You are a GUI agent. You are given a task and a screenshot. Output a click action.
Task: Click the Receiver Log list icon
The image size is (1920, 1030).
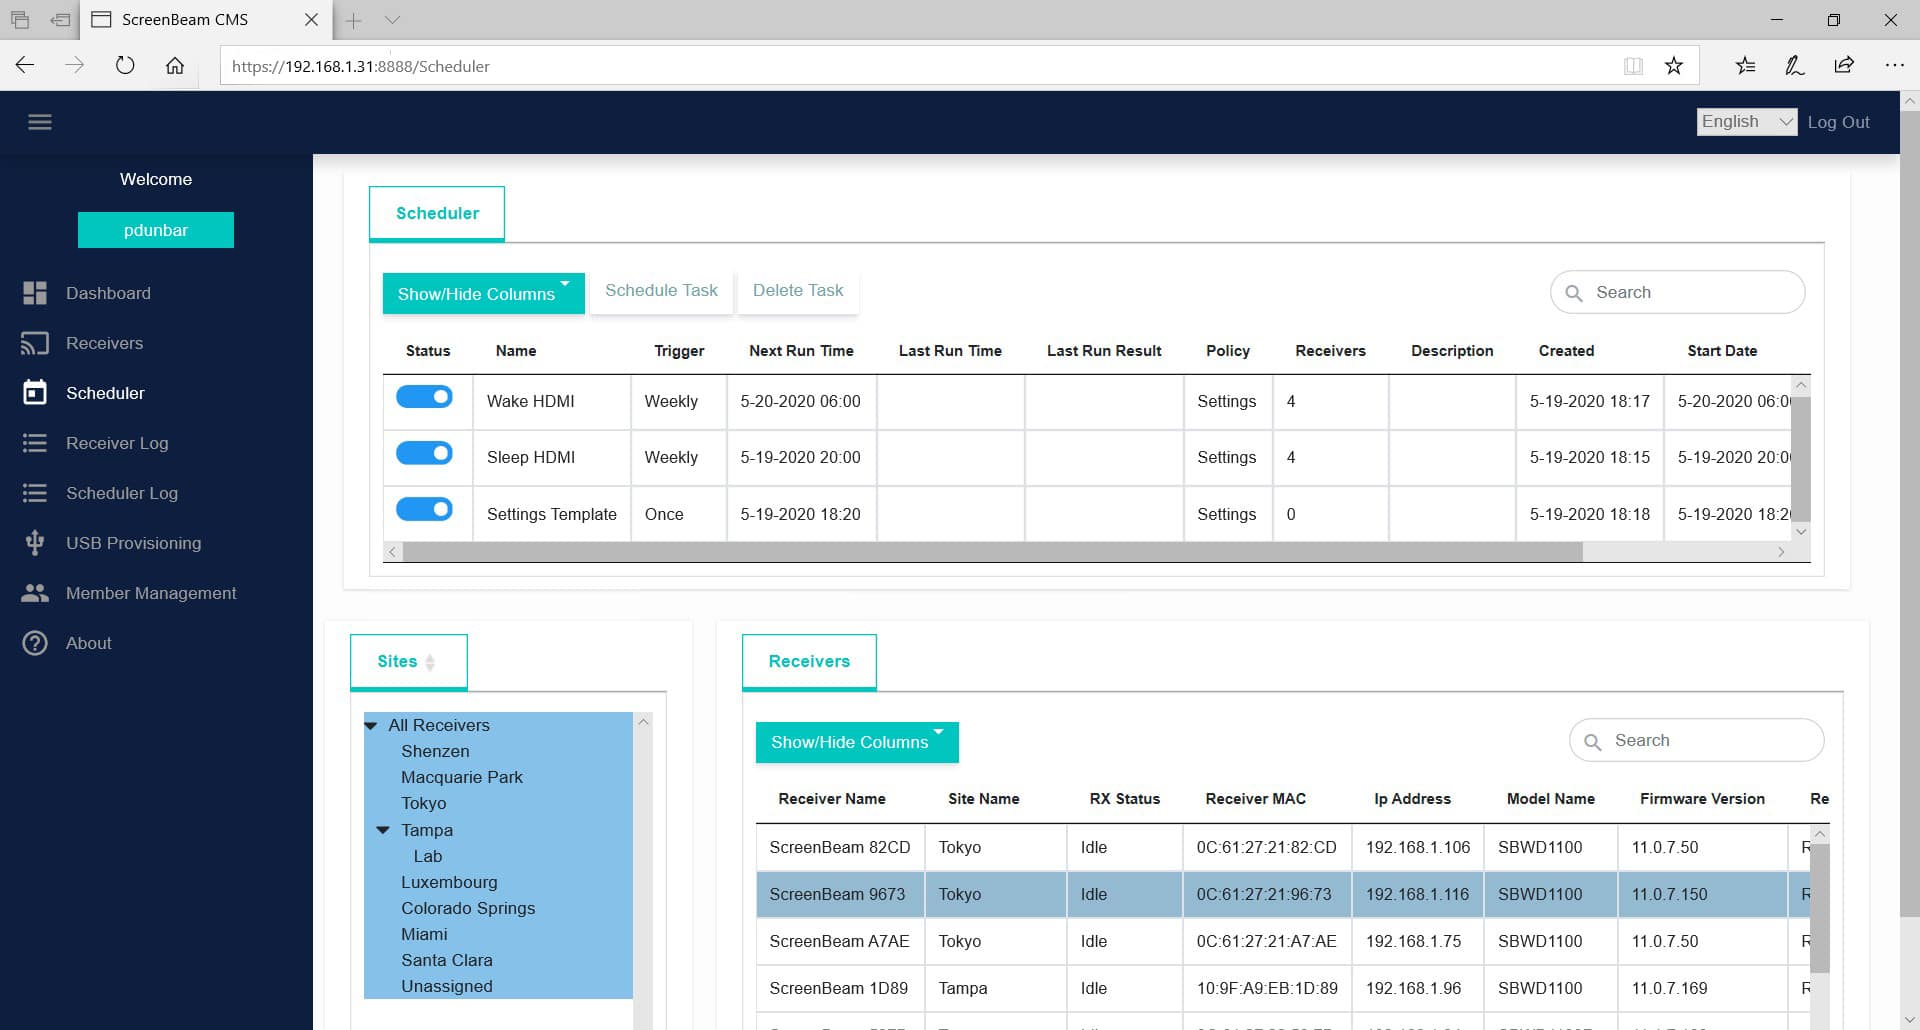(35, 443)
